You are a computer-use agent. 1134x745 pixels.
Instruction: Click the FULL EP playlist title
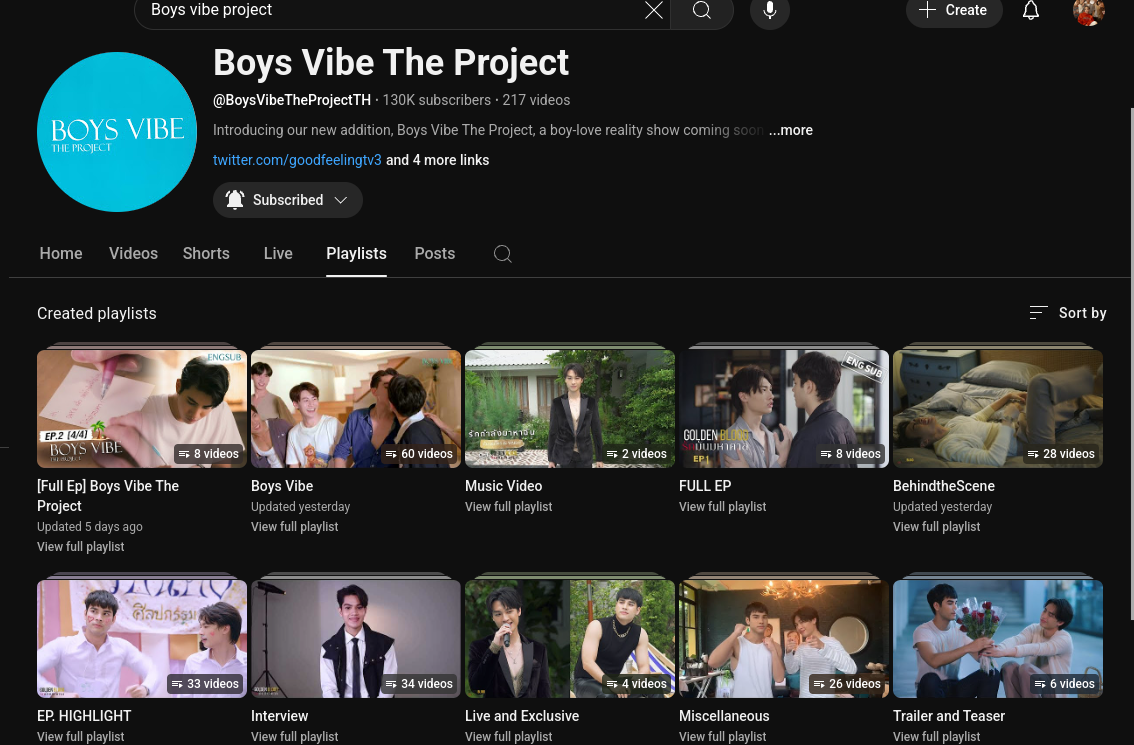point(705,486)
